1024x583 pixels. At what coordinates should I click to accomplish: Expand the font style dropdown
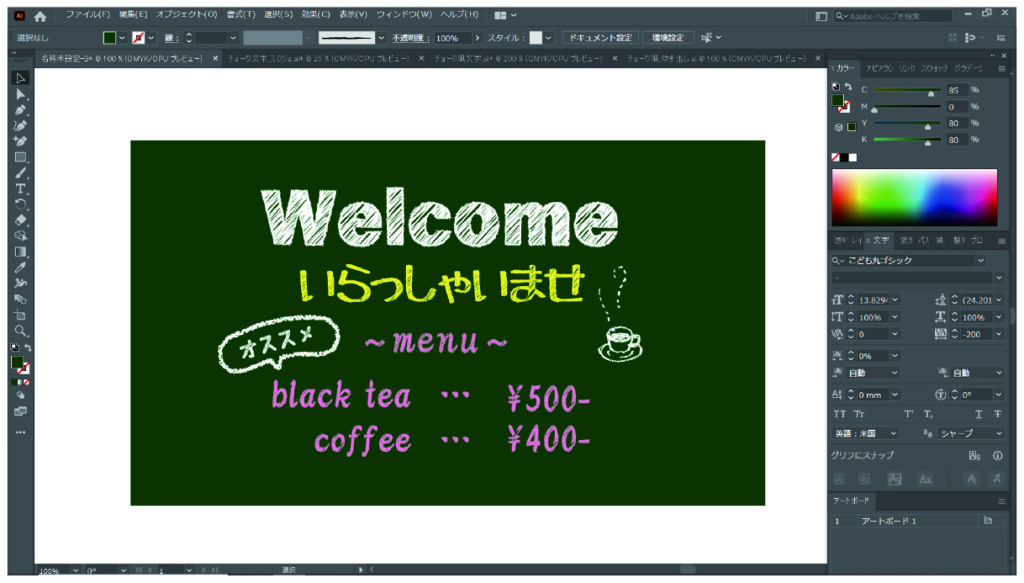tap(999, 278)
